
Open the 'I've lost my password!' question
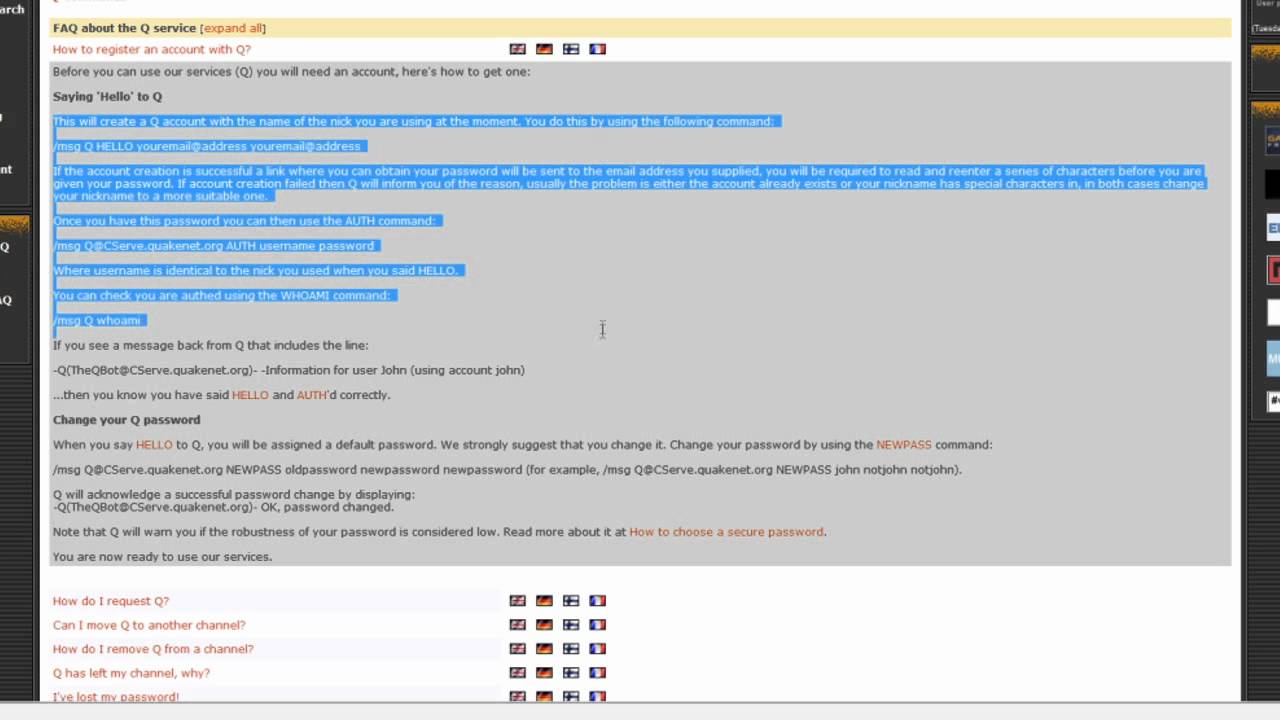[x=116, y=697]
